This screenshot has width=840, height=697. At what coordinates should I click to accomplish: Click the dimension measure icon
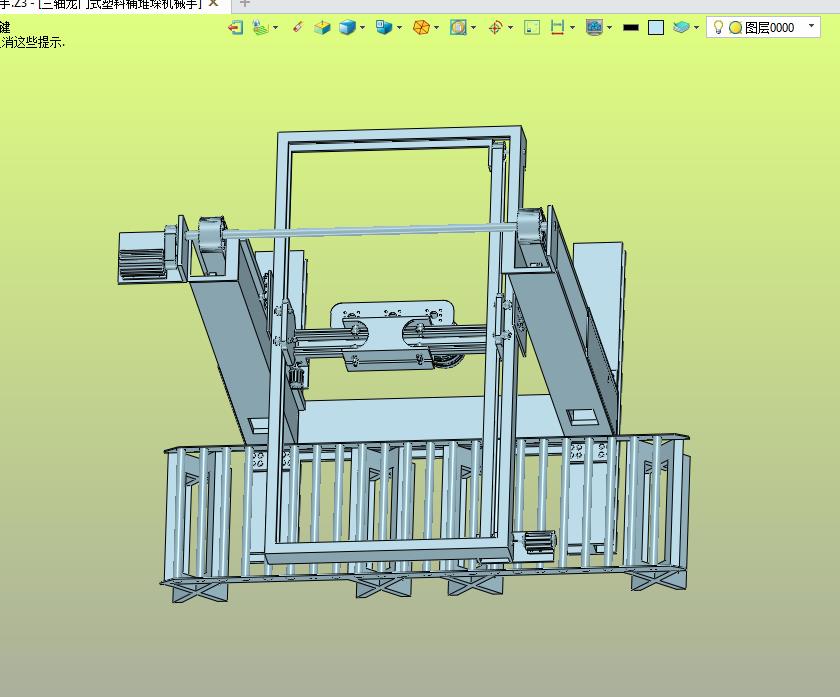(558, 27)
